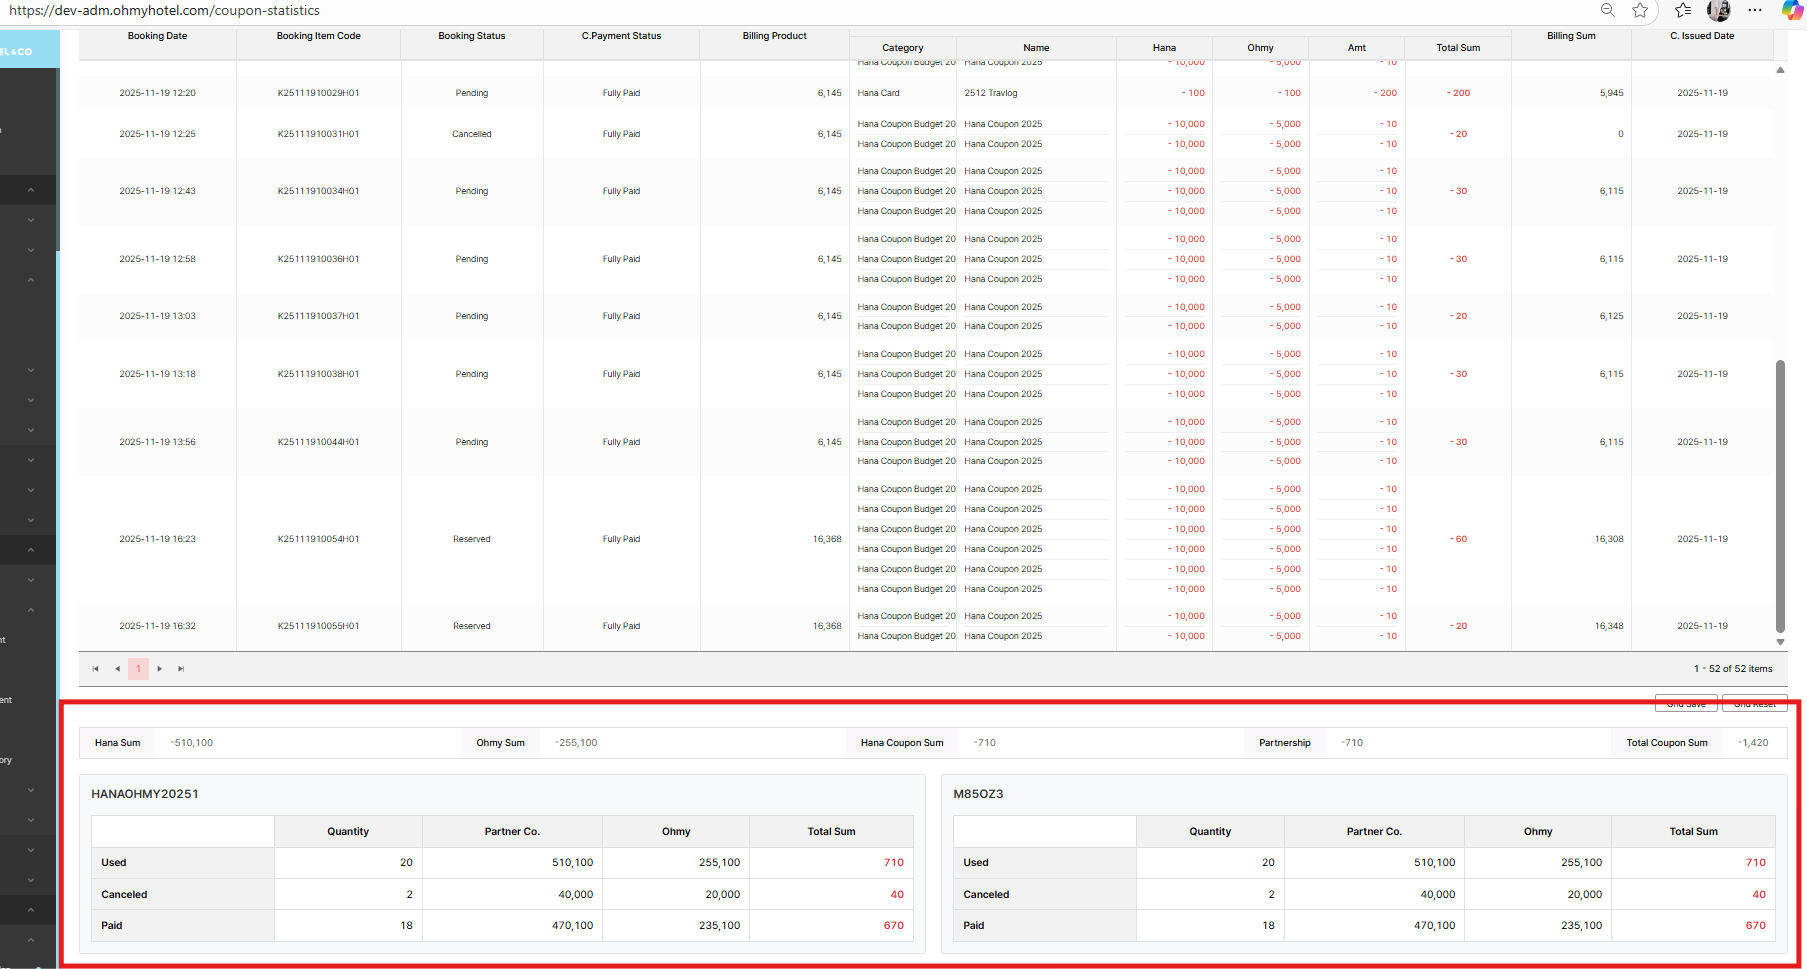
Task: Open the browser profile avatar
Action: [x=1719, y=10]
